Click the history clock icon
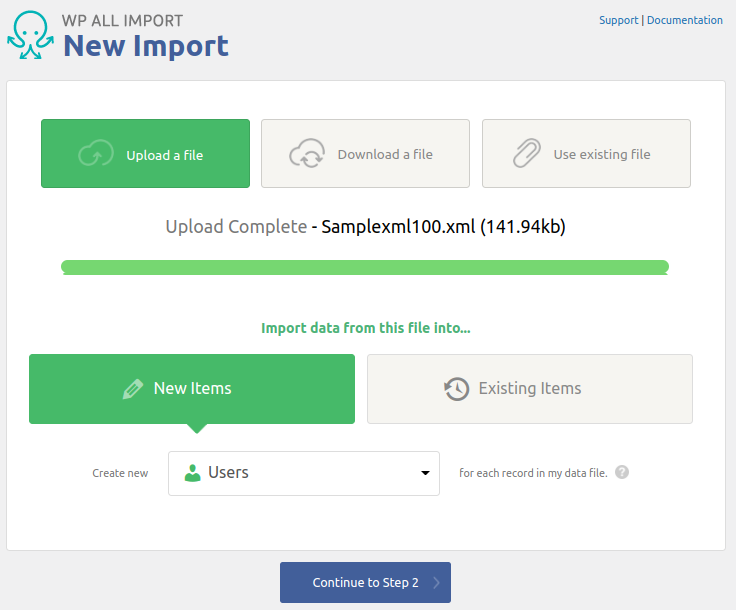The image size is (736, 610). 457,389
